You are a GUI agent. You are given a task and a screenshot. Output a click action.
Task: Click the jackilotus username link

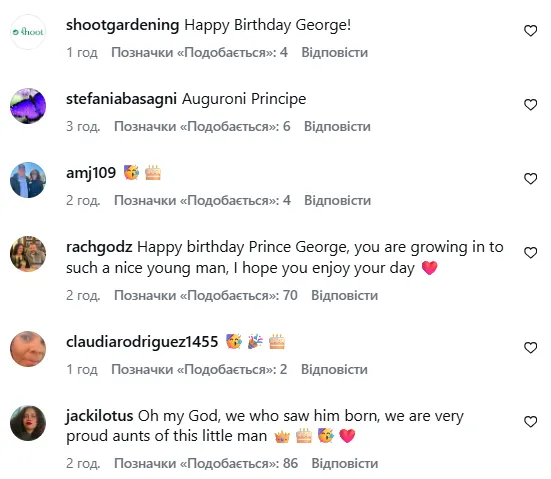coord(99,416)
